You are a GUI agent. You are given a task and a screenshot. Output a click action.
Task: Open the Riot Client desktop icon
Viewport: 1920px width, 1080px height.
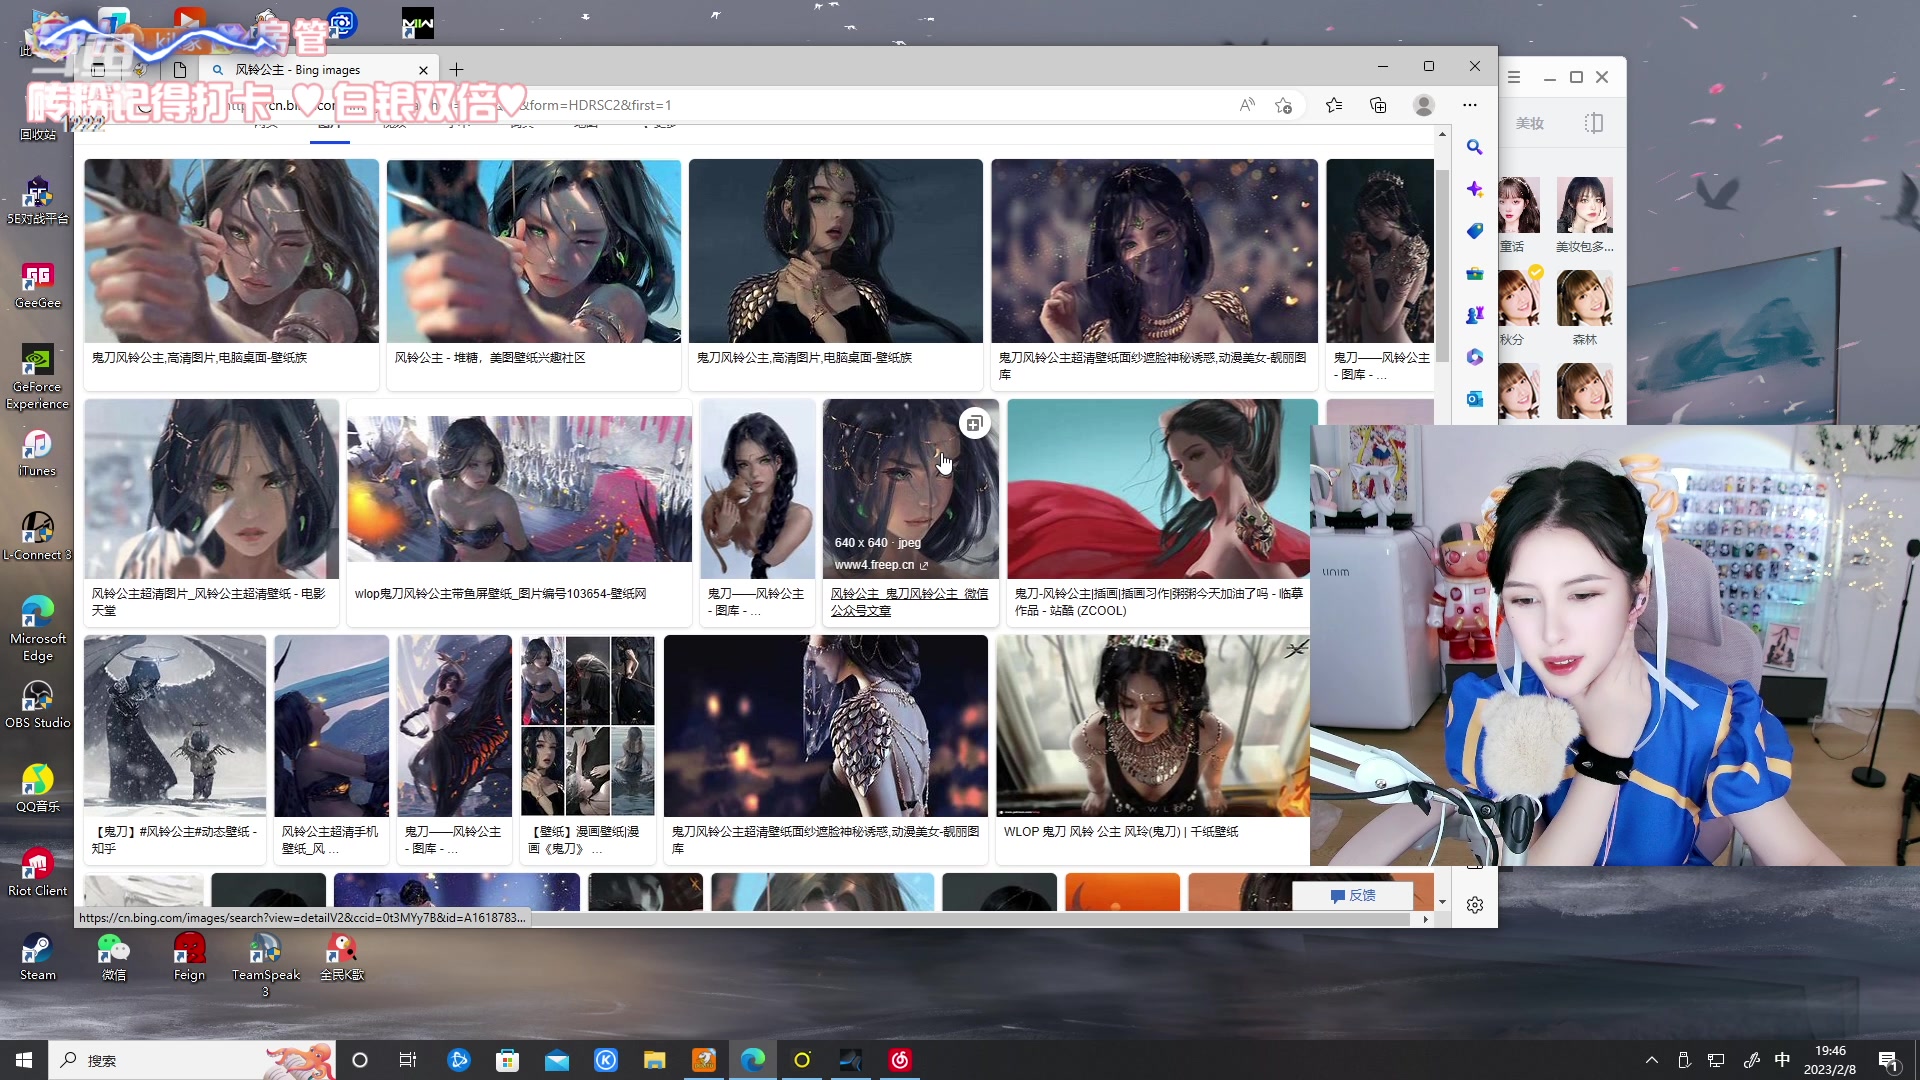38,873
